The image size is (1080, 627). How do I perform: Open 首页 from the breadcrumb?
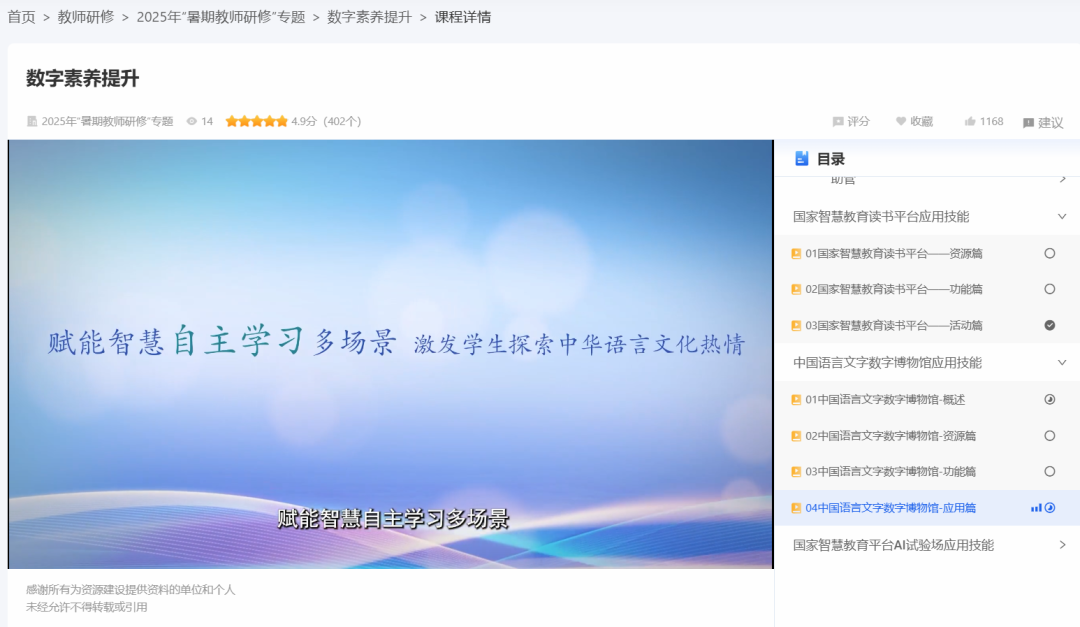coord(20,16)
